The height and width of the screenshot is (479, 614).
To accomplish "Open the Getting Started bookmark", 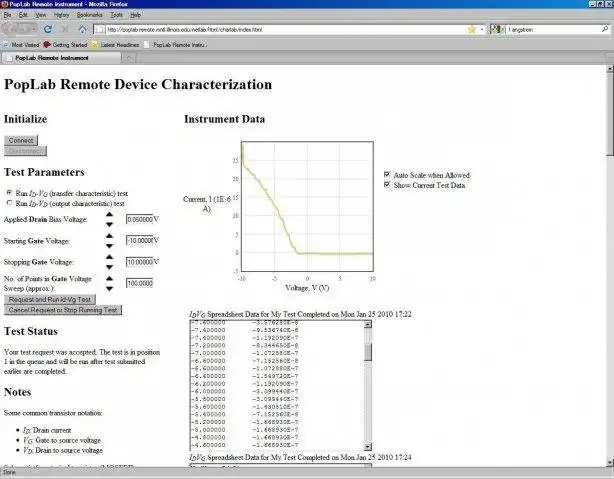I will click(65, 45).
